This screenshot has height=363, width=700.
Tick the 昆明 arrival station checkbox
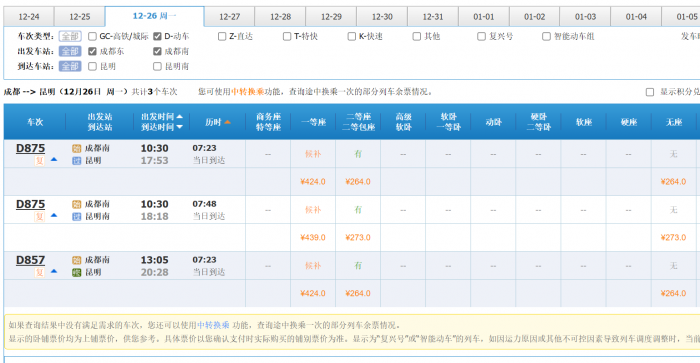pos(92,67)
